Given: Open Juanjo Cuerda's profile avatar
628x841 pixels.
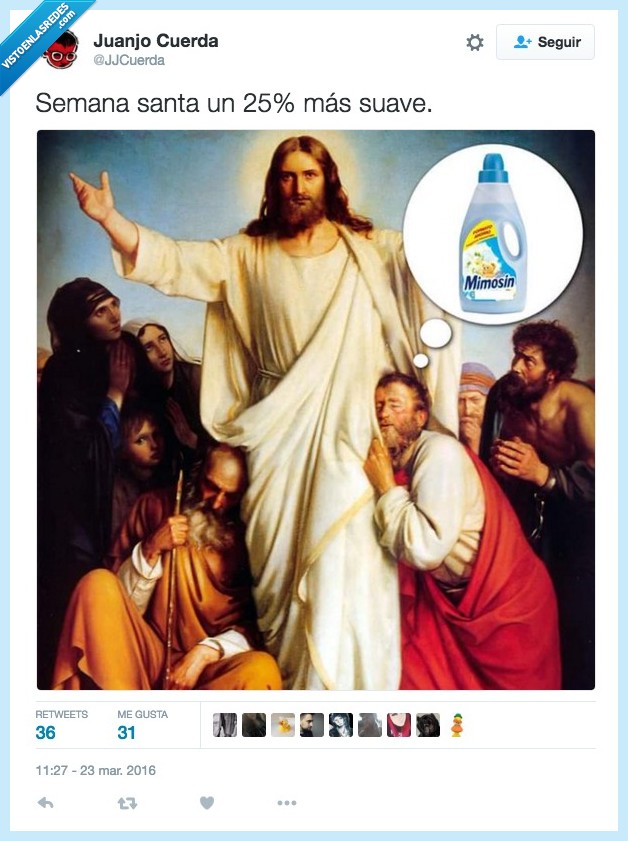Looking at the screenshot, I should coord(60,49).
